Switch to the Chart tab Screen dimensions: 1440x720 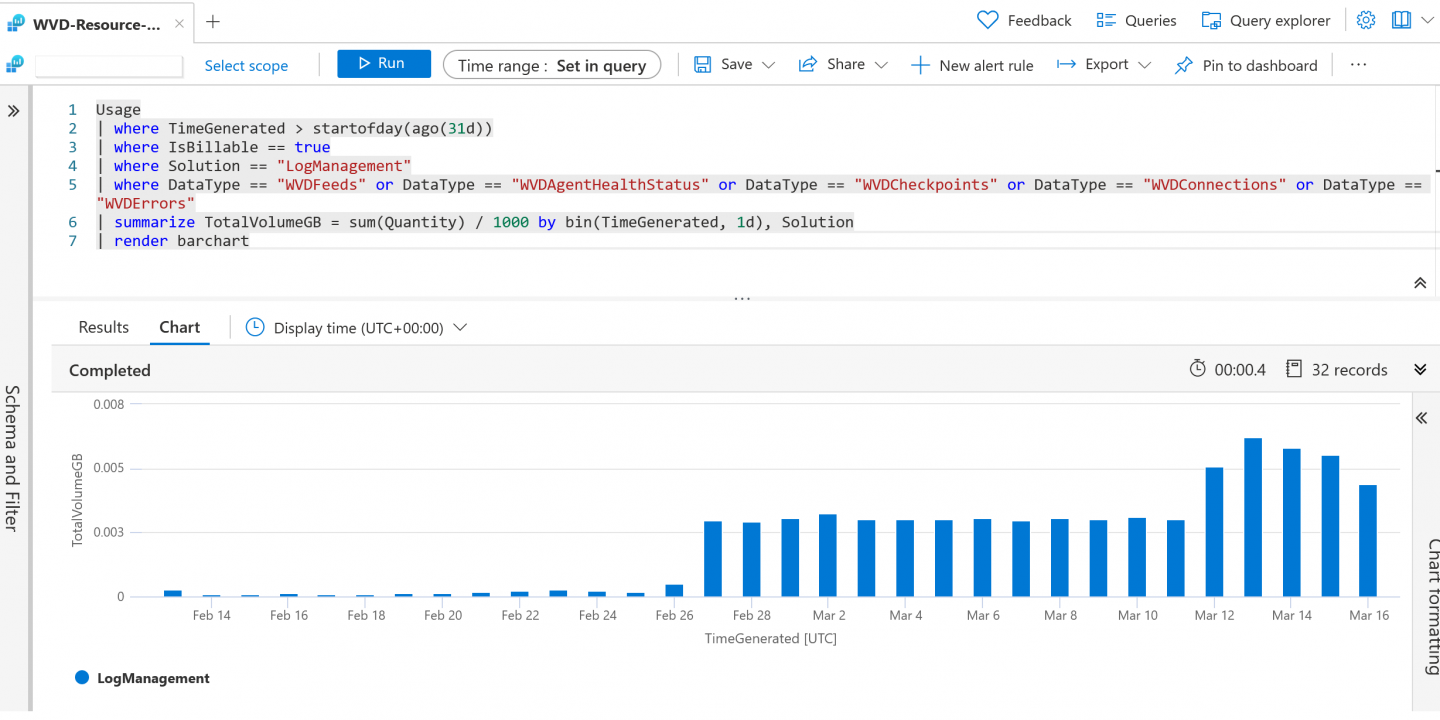[180, 327]
